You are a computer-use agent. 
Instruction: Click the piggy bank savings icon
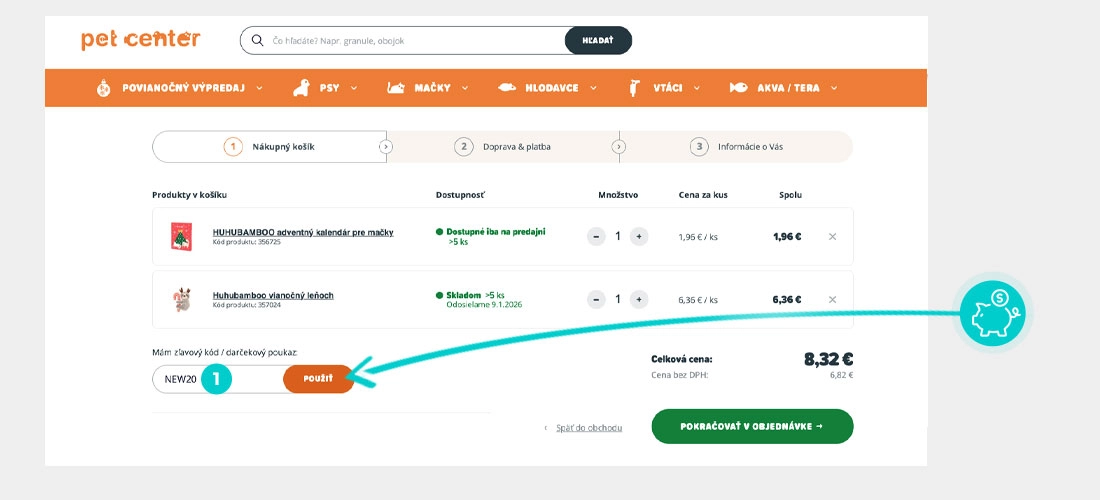coord(991,313)
